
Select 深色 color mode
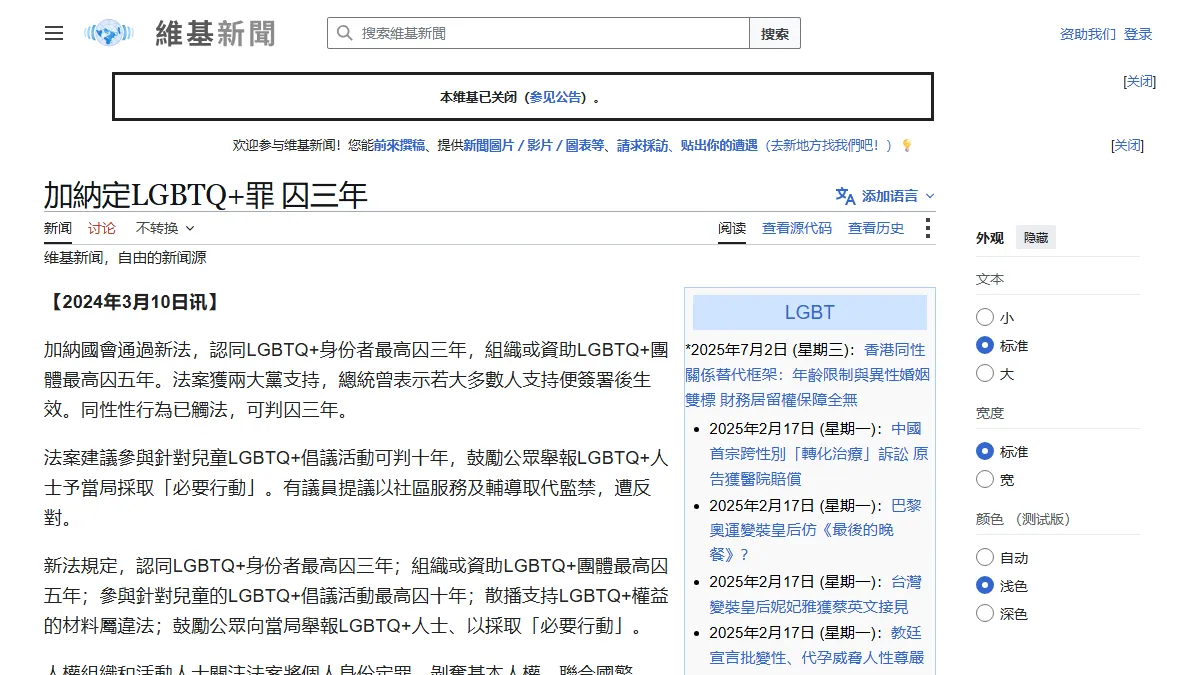pos(985,613)
